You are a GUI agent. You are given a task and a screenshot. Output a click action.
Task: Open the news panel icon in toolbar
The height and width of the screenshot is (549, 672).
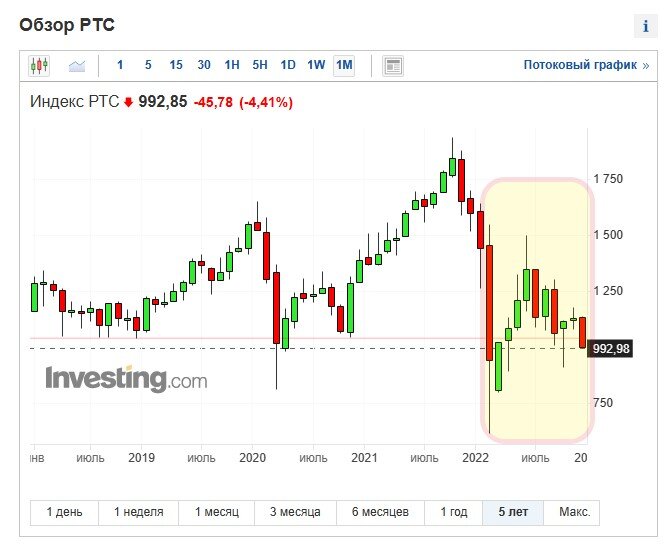click(393, 66)
